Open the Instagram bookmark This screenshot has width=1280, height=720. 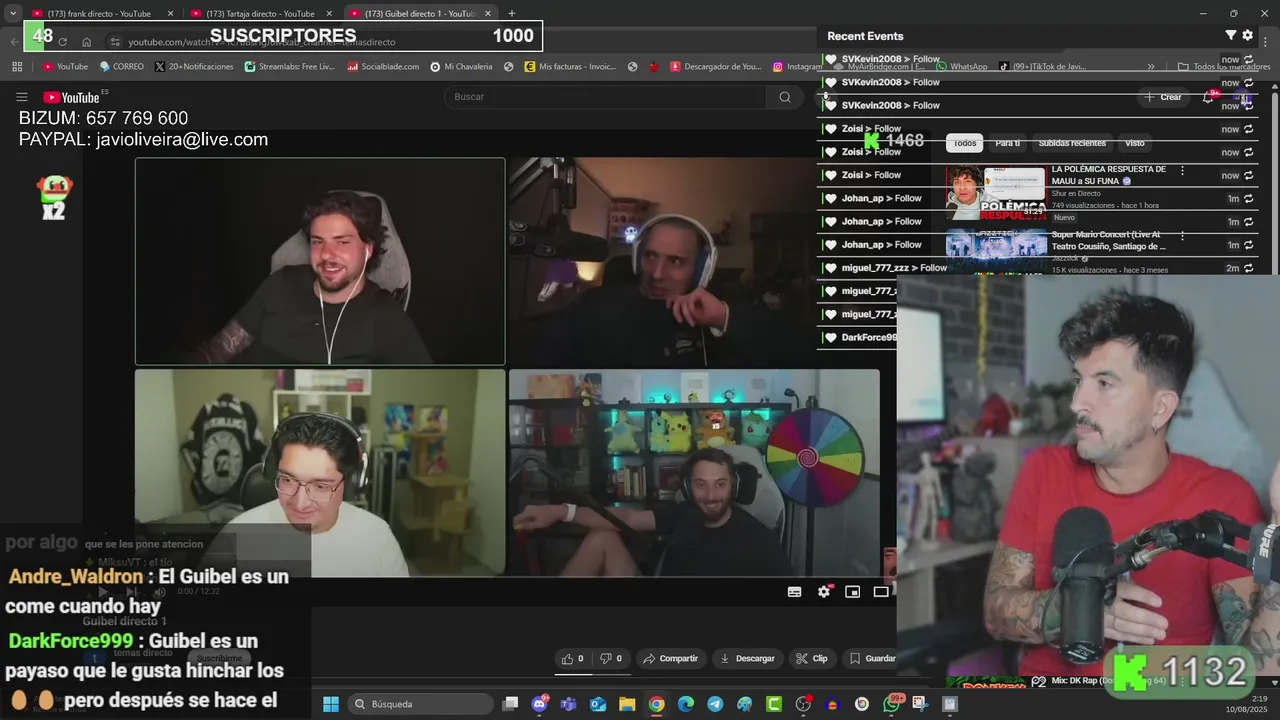[x=798, y=67]
